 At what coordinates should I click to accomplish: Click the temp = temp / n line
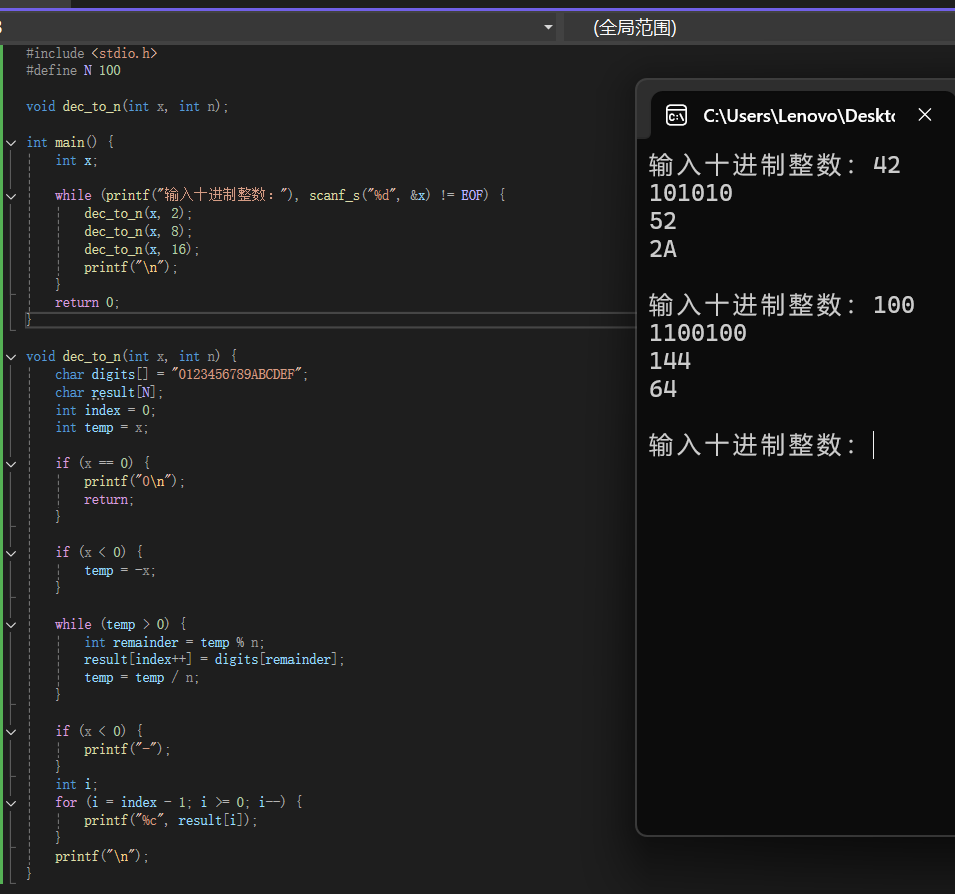pos(141,678)
